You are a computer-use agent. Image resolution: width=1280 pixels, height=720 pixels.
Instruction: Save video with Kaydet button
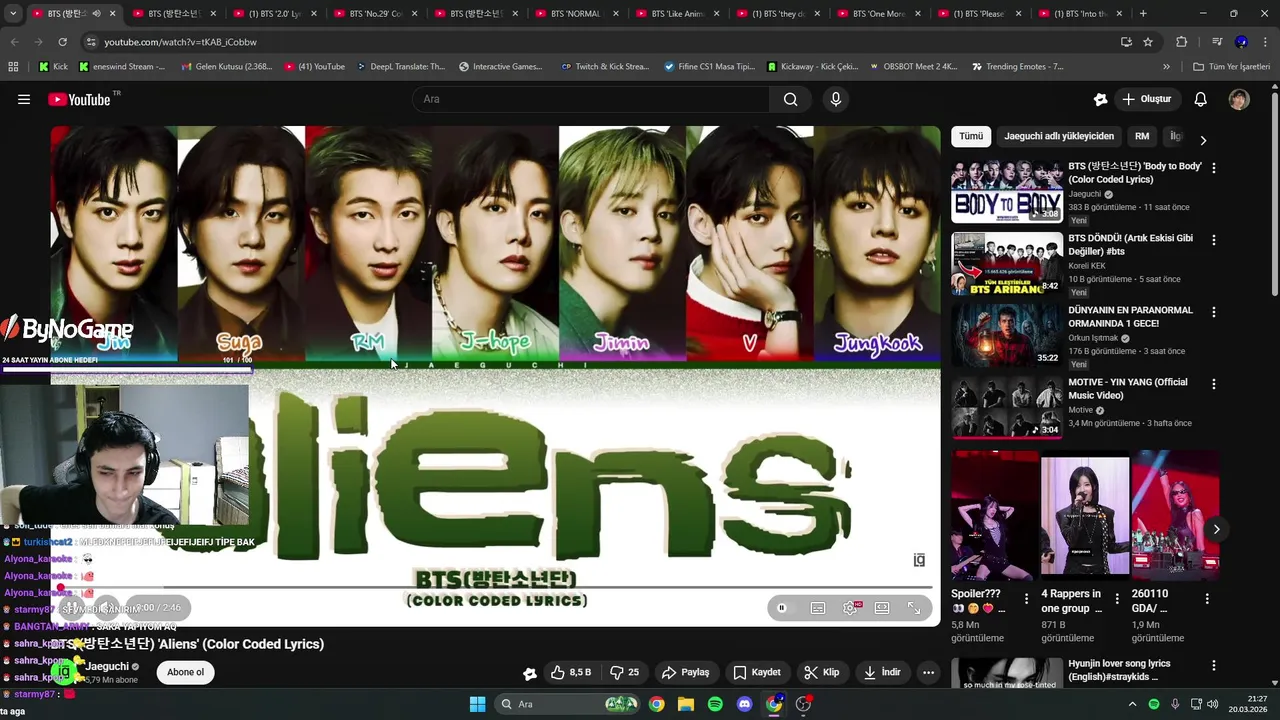pos(757,672)
